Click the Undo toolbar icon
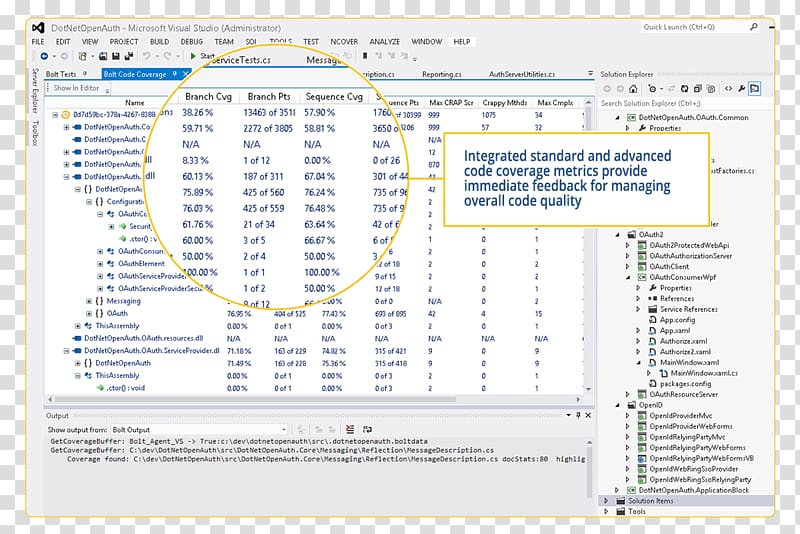This screenshot has height=534, width=800. 146,56
